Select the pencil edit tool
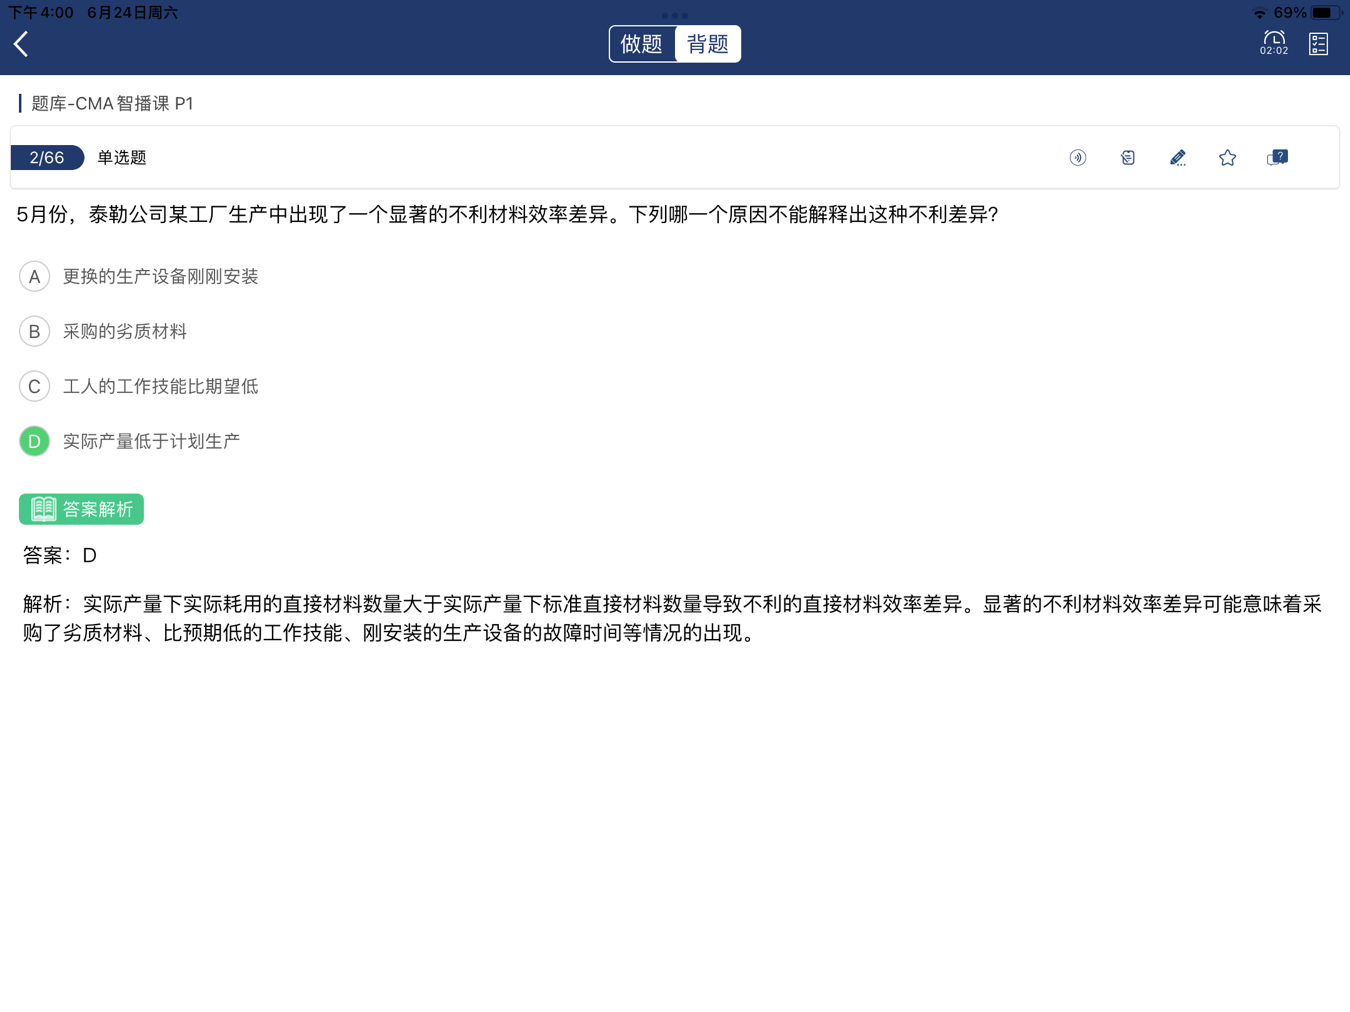 [1177, 158]
